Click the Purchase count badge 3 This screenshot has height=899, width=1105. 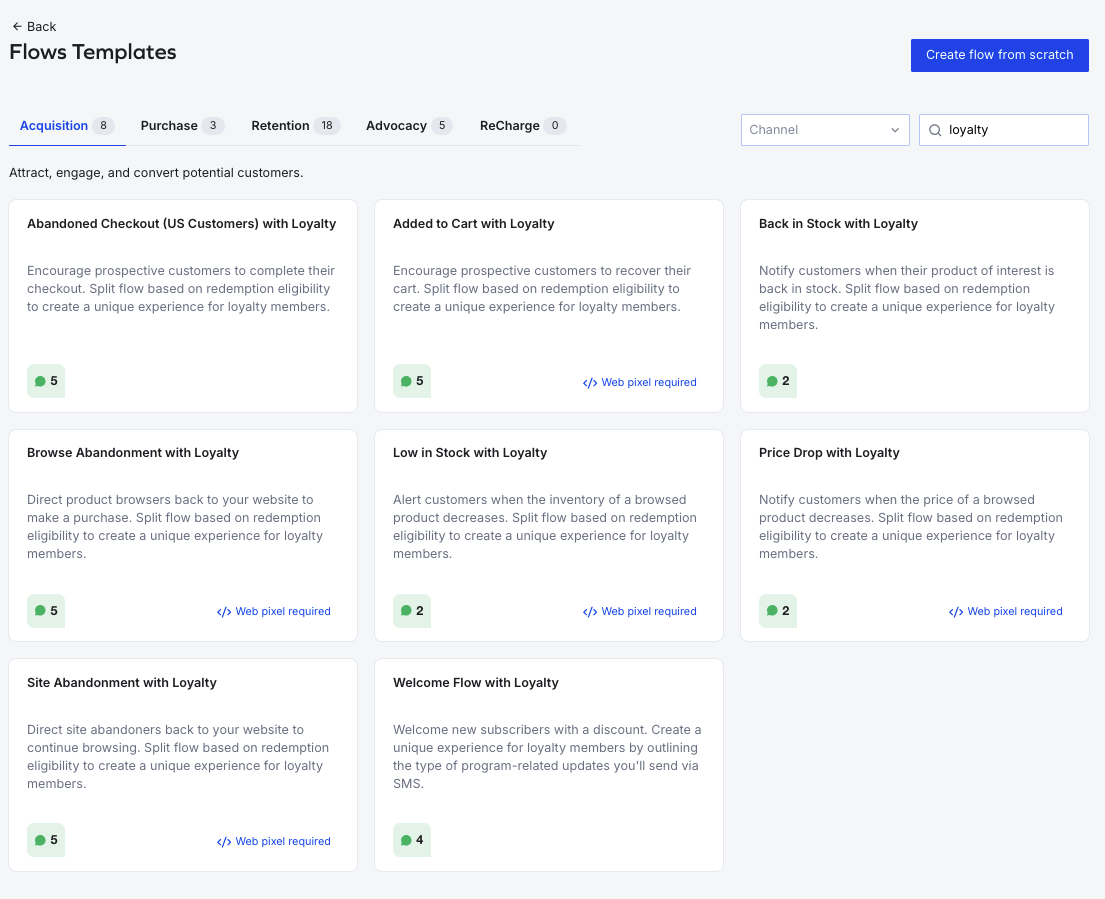pyautogui.click(x=213, y=126)
